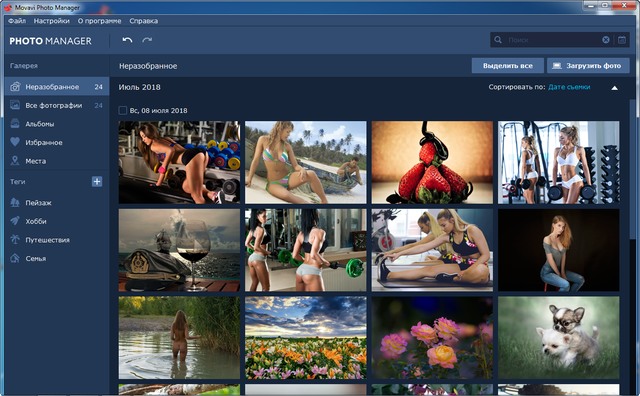Screen dimensions: 640x396
Task: Click the Movavi app icon in title bar
Action: tap(7, 7)
